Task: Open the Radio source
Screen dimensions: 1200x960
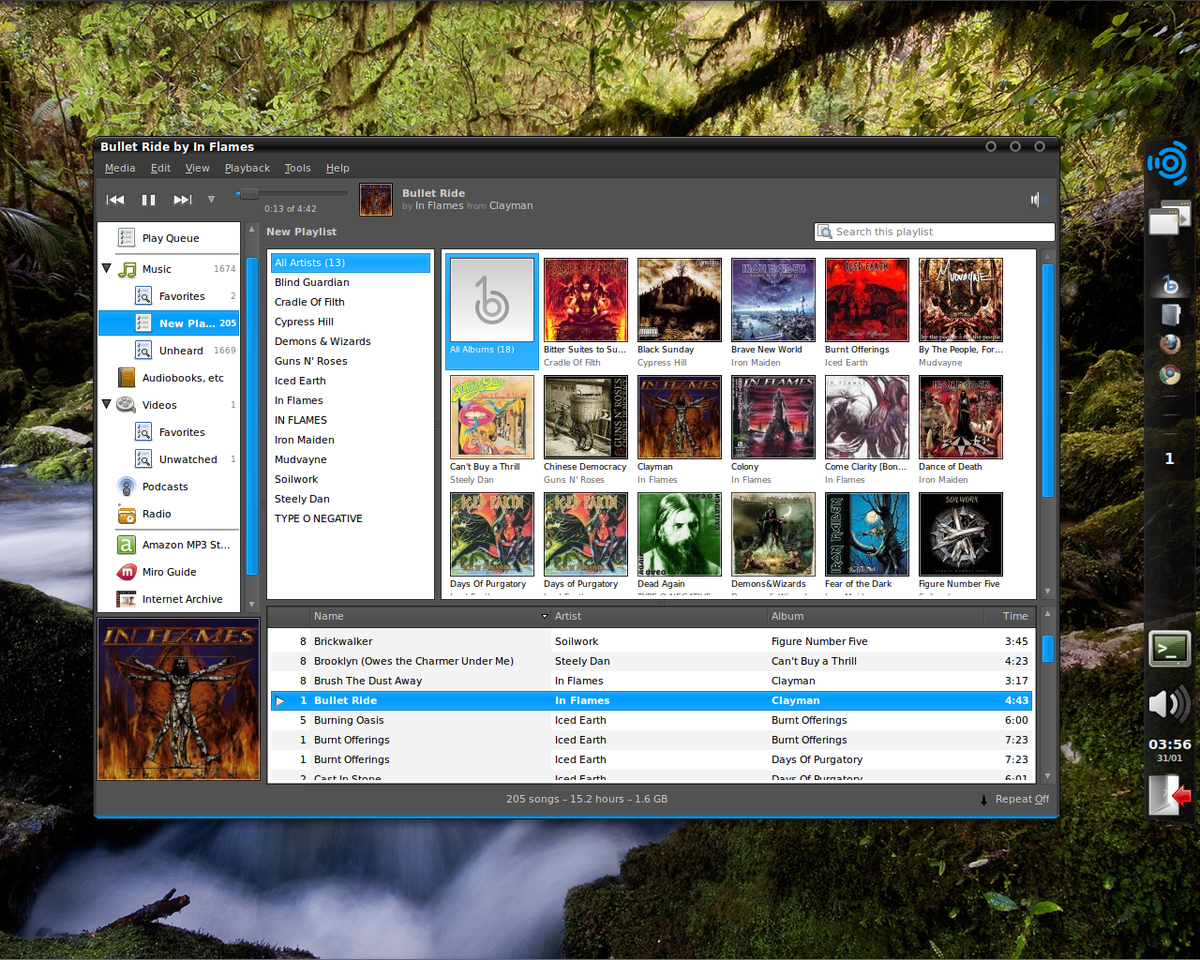Action: click(x=156, y=514)
